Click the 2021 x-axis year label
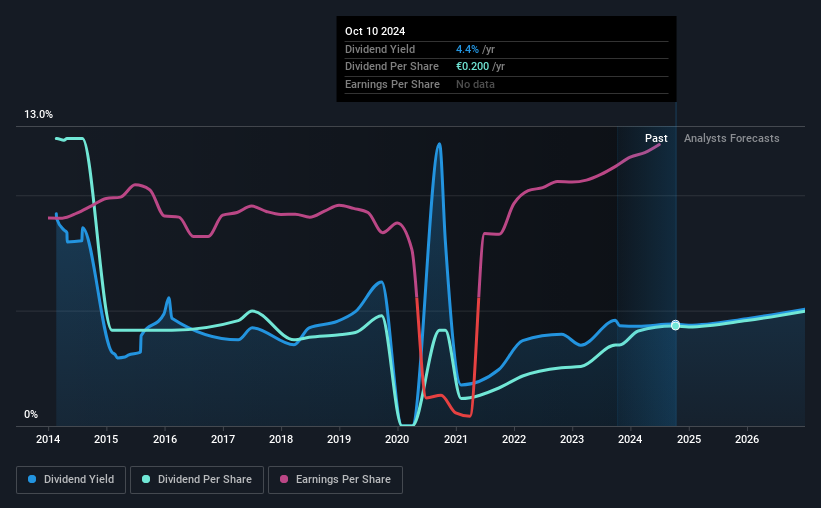 point(456,439)
